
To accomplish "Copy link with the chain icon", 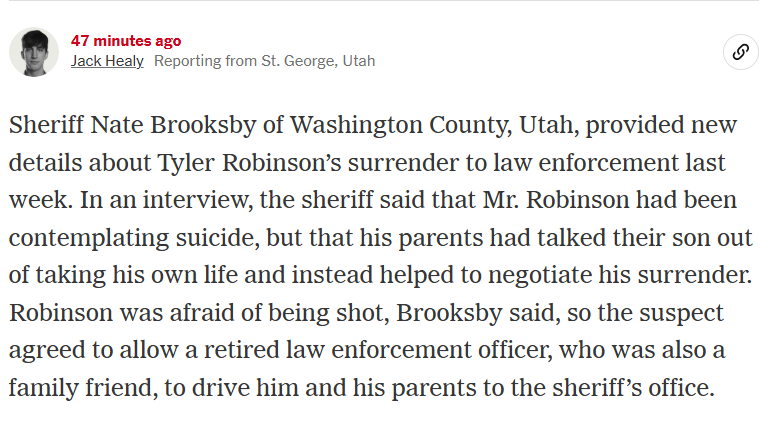I will pos(740,52).
